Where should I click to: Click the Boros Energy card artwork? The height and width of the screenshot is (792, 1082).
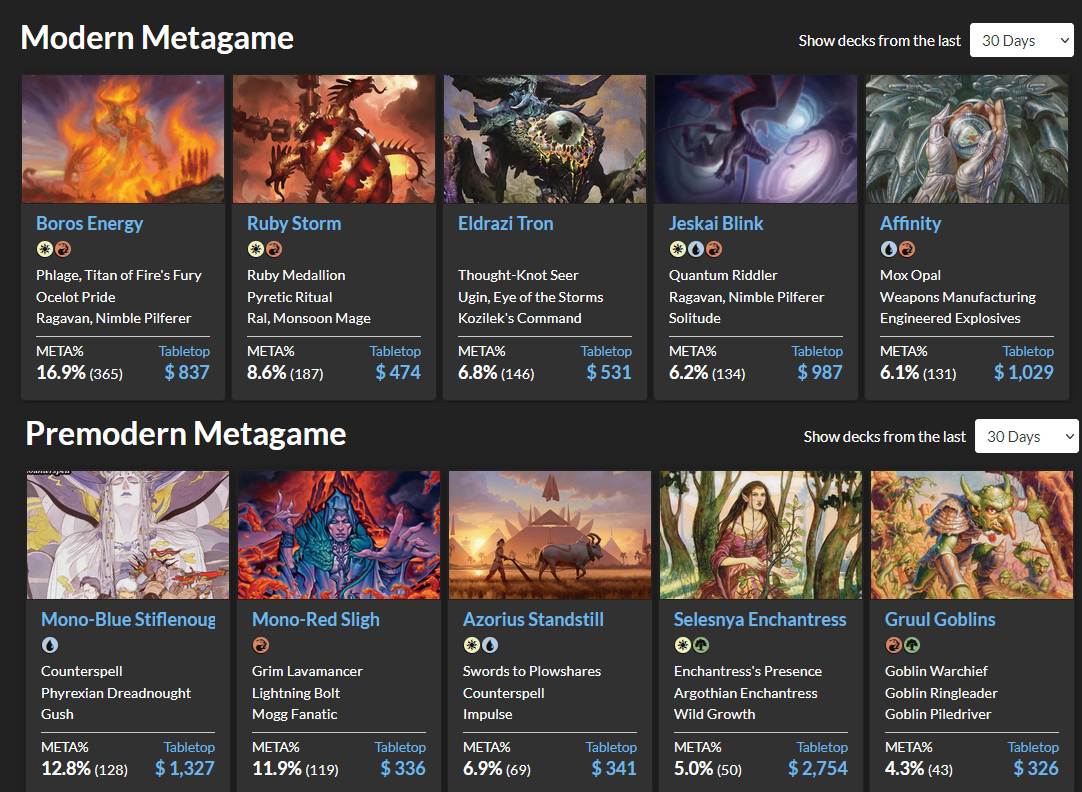coord(123,139)
